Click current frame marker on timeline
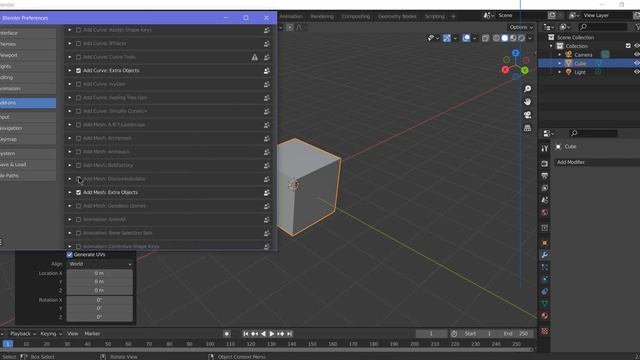Image resolution: width=640 pixels, height=360 pixels. pyautogui.click(x=8, y=344)
